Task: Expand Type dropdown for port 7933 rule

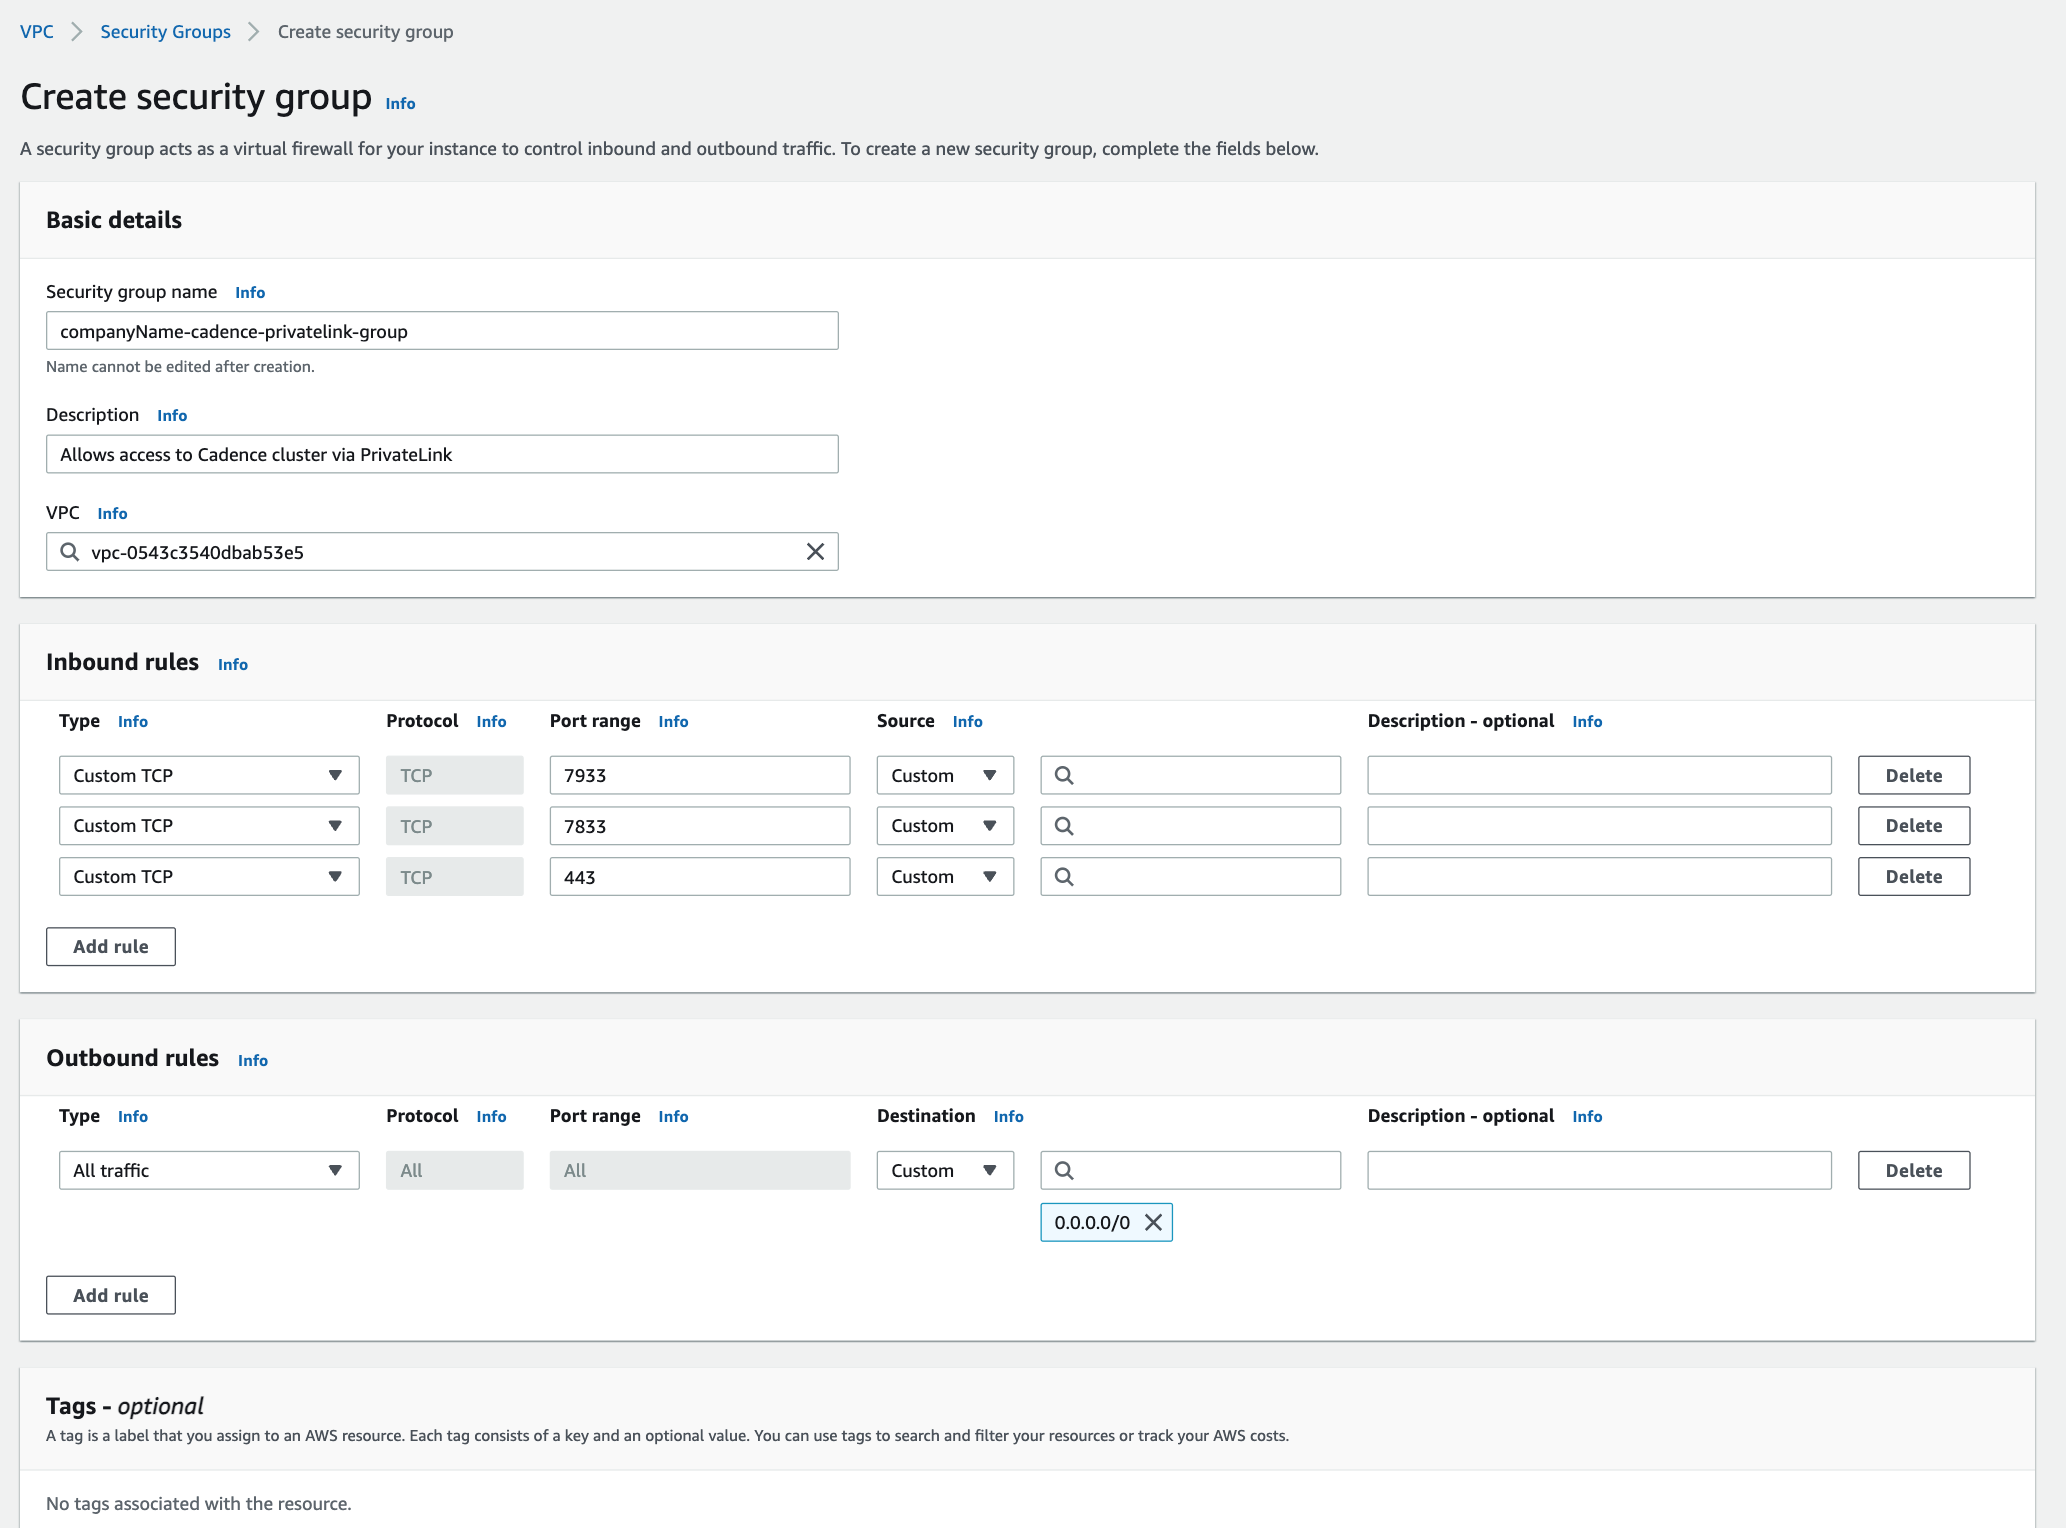Action: pyautogui.click(x=208, y=775)
